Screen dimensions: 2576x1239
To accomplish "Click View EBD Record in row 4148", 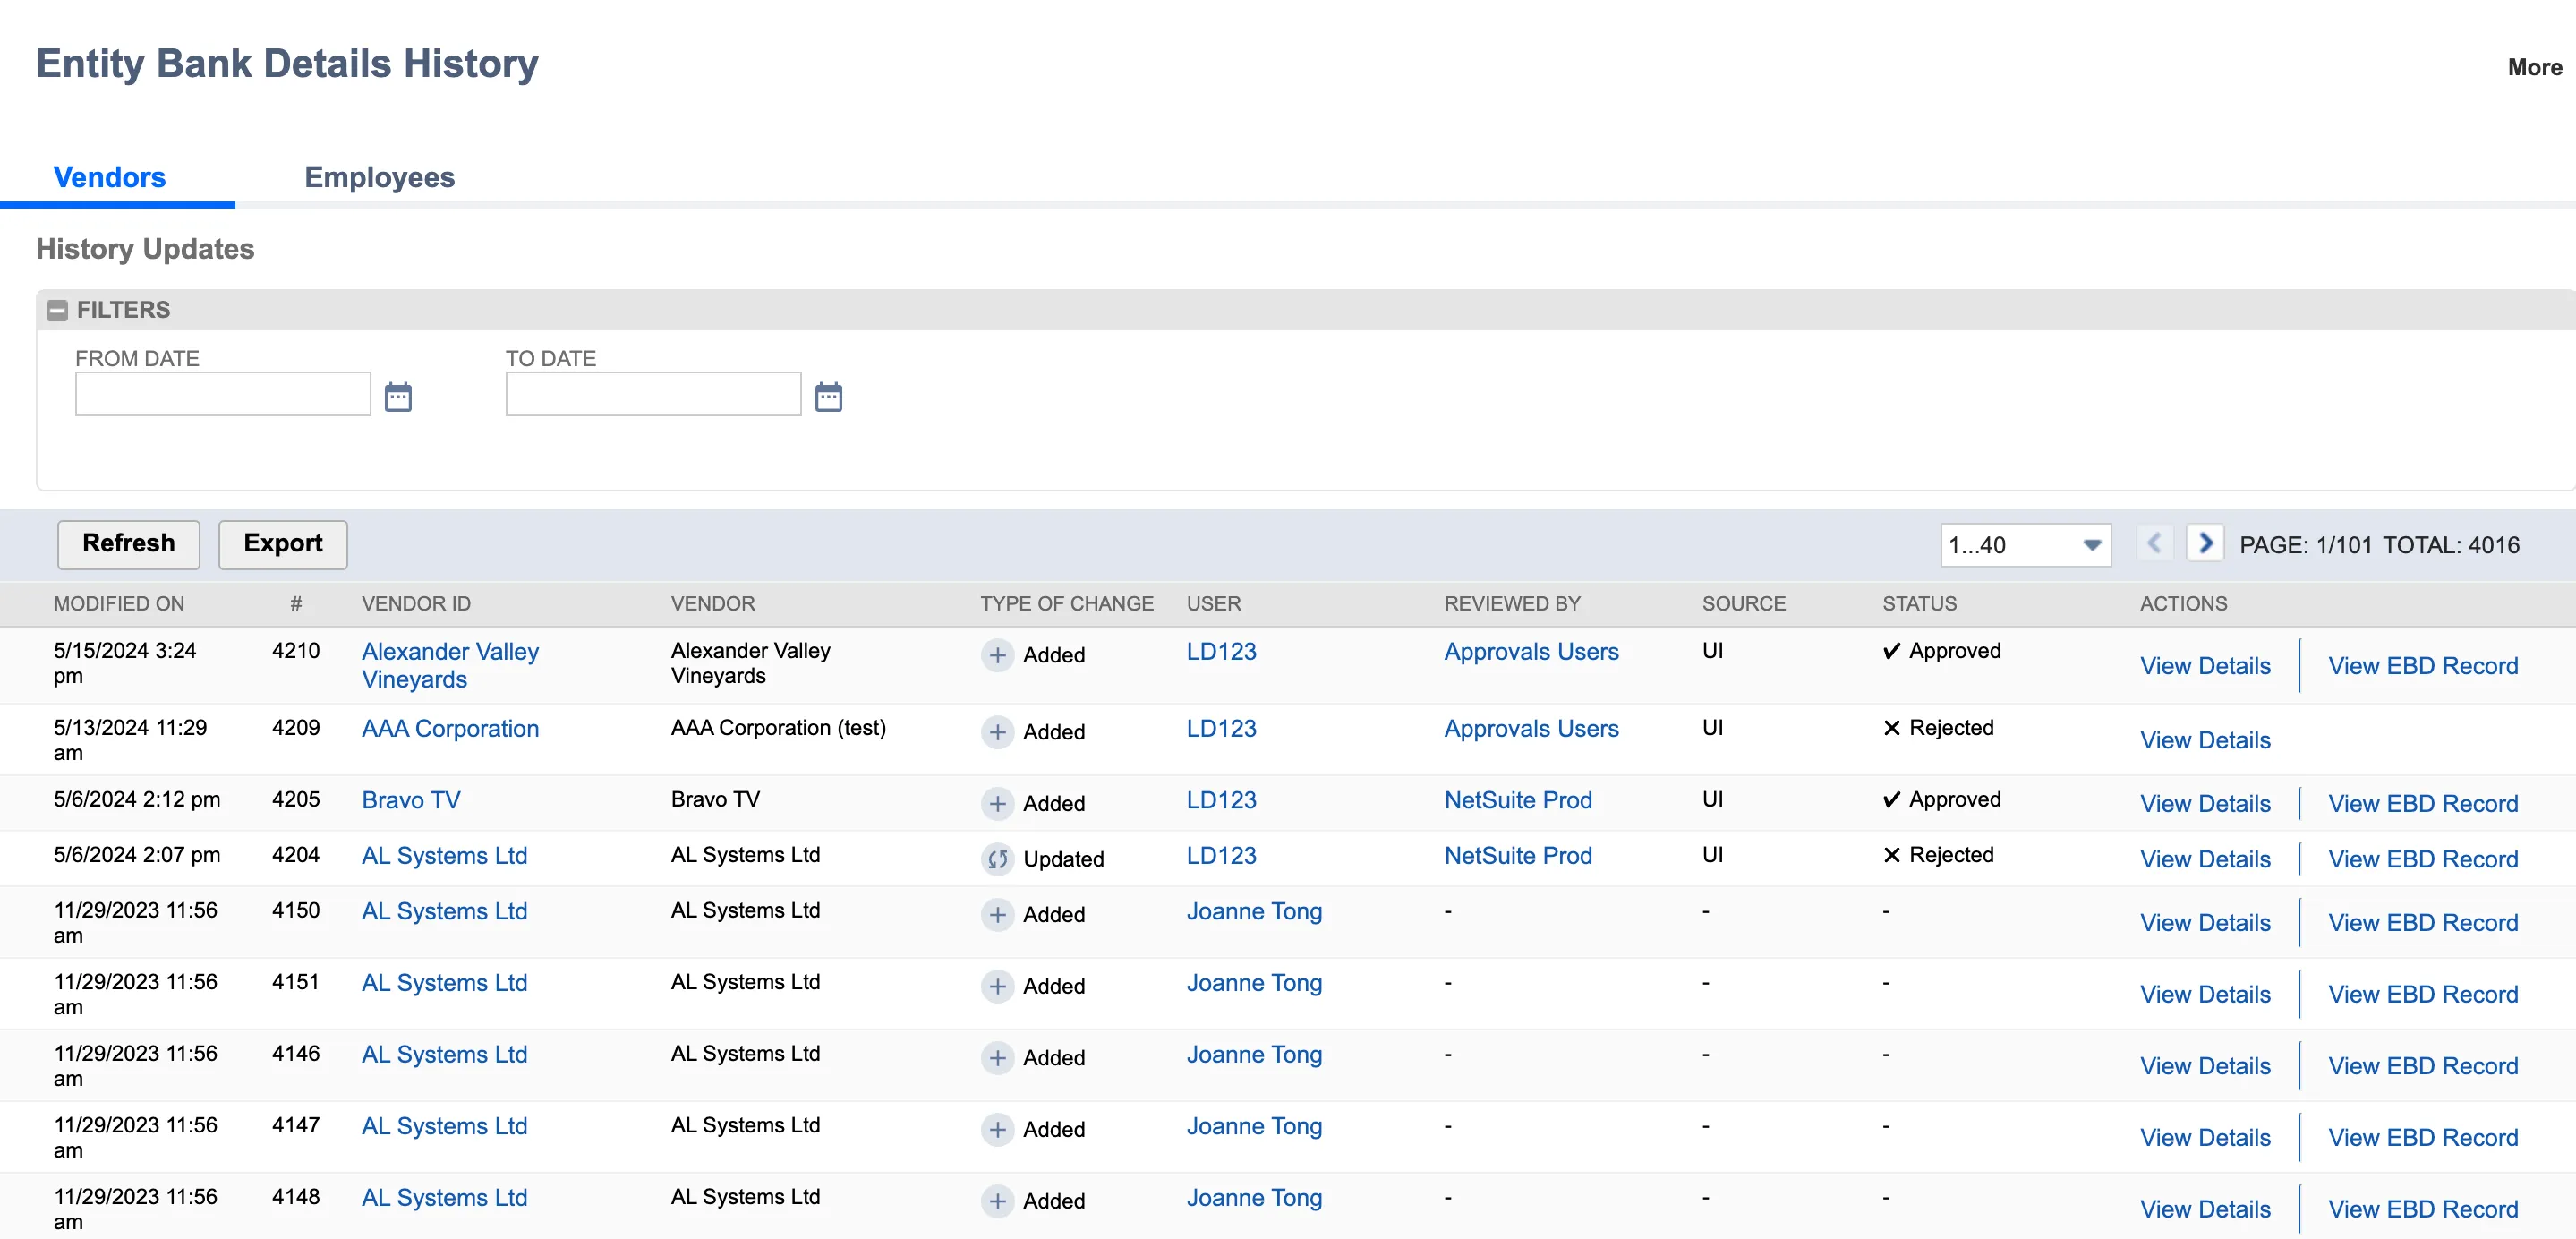I will pos(2422,1210).
